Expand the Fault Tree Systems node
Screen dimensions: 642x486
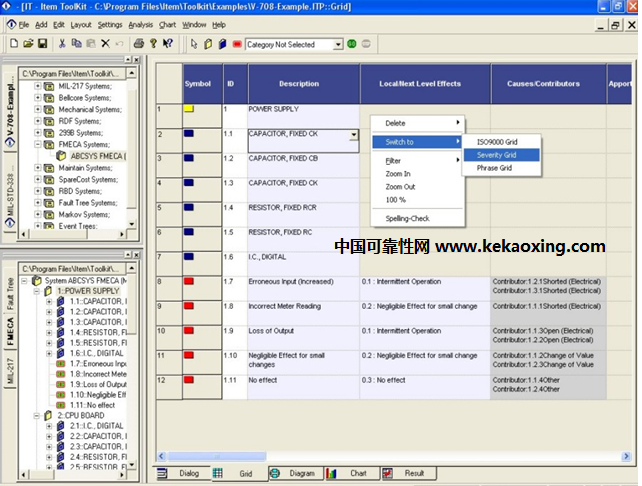pyautogui.click(x=38, y=202)
